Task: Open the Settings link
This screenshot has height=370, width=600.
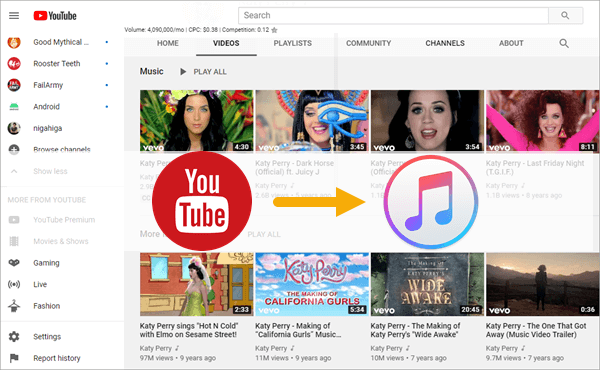Action: 47,337
